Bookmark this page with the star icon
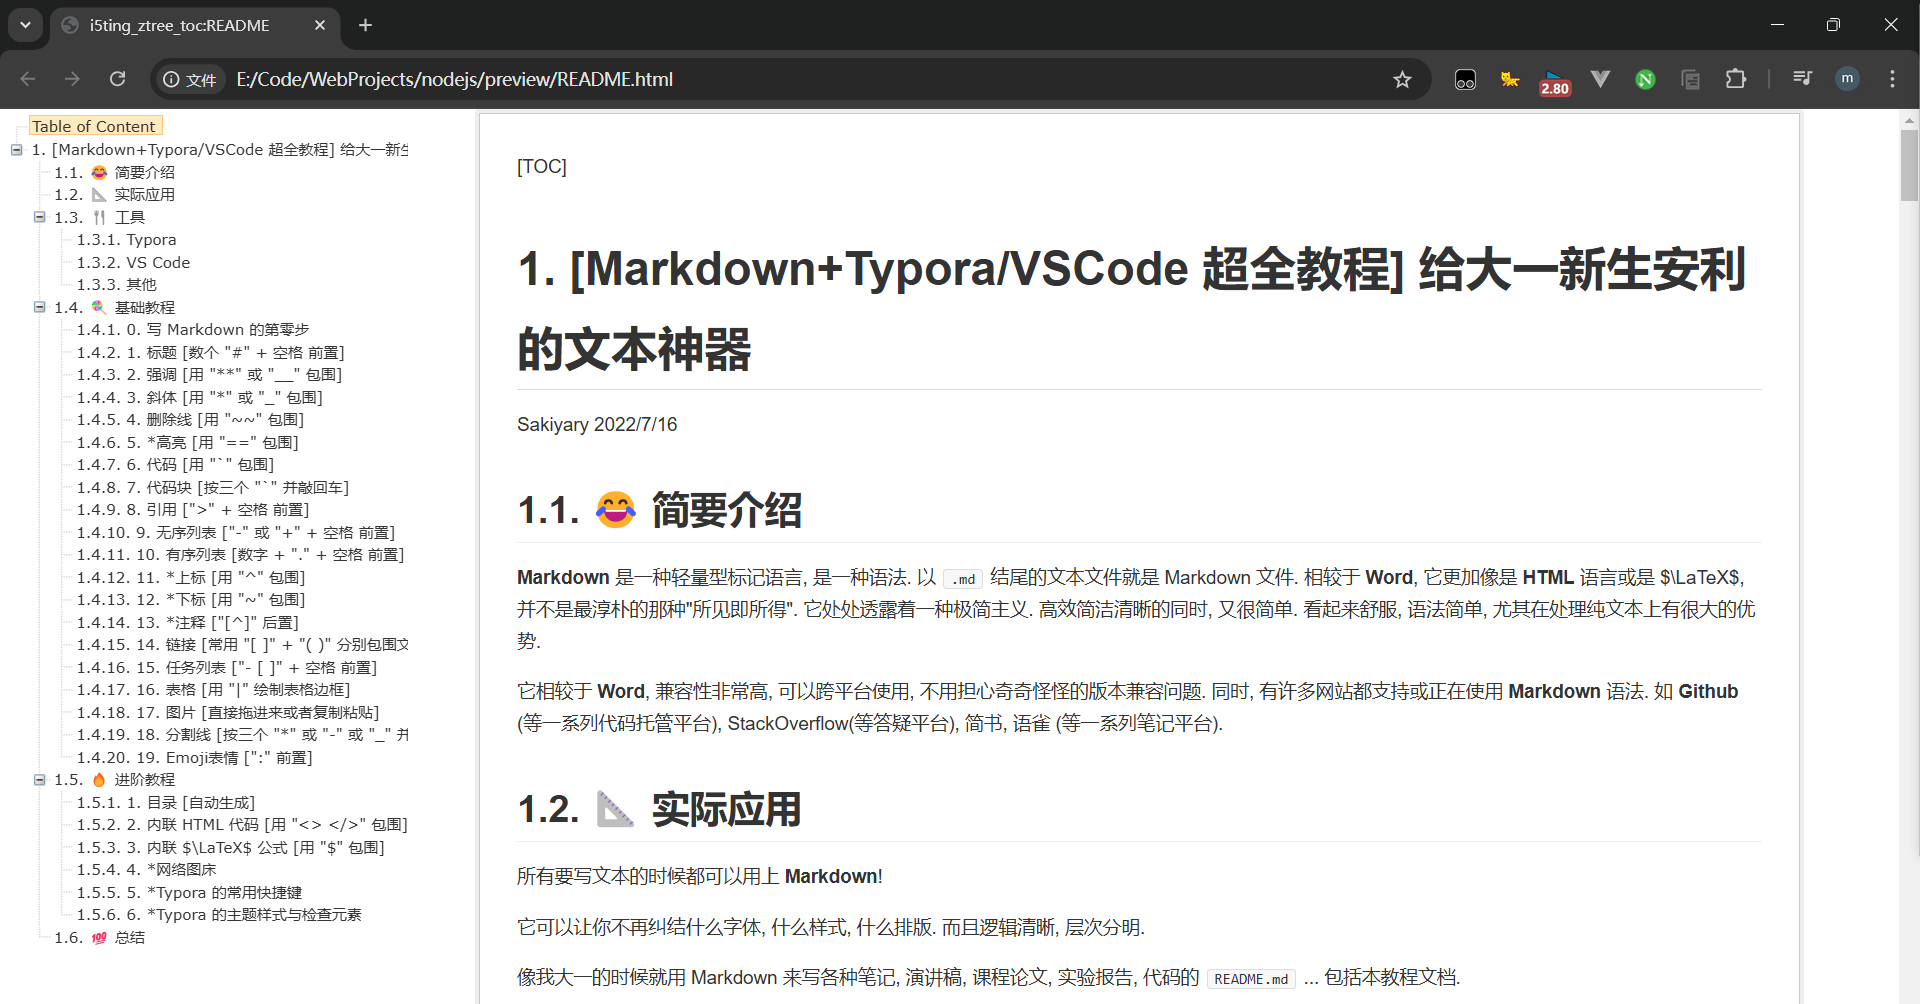The width and height of the screenshot is (1920, 1004). point(1402,79)
